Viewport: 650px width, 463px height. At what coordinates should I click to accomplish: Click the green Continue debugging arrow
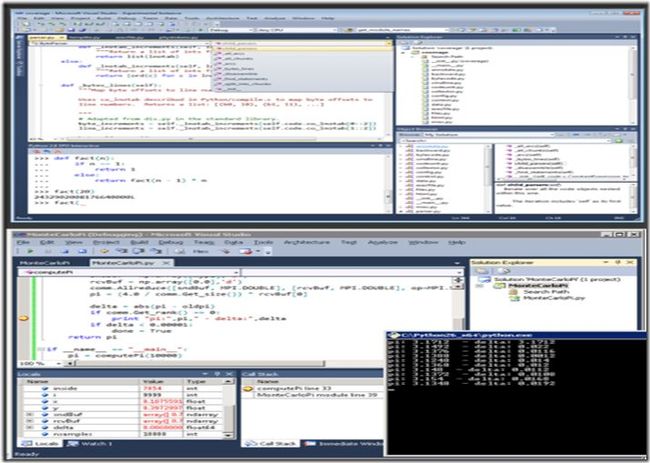(x=30, y=251)
